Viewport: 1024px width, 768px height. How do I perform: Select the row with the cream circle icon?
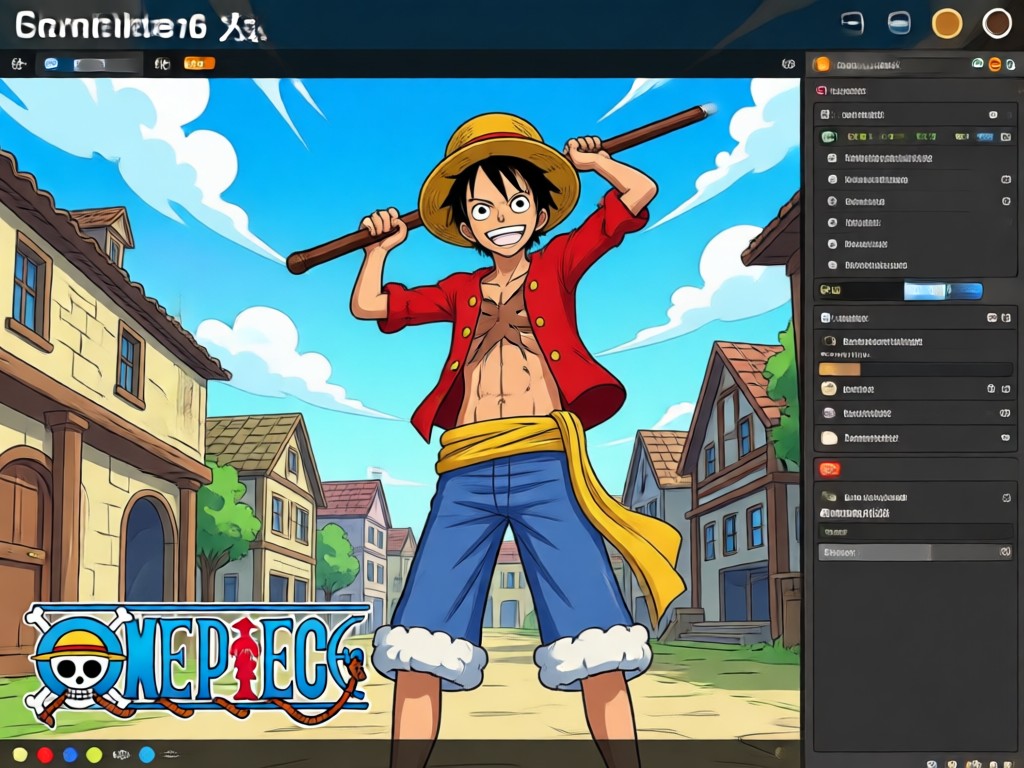pyautogui.click(x=915, y=389)
